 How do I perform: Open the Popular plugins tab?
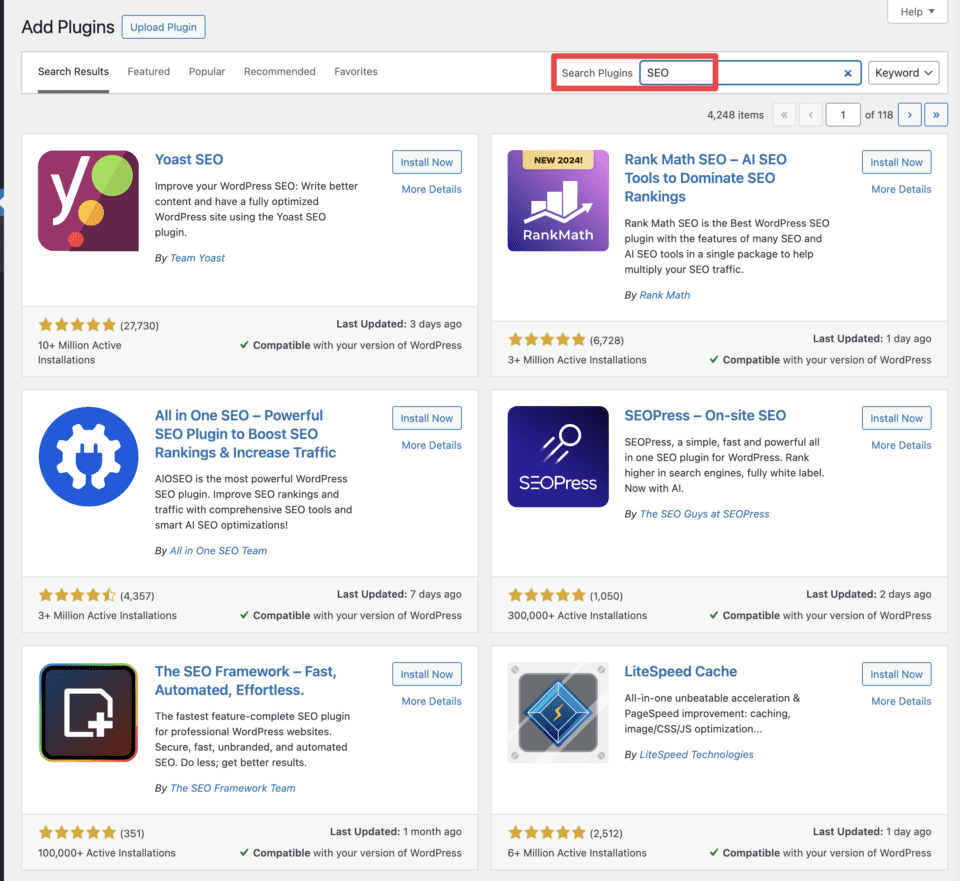pyautogui.click(x=207, y=72)
